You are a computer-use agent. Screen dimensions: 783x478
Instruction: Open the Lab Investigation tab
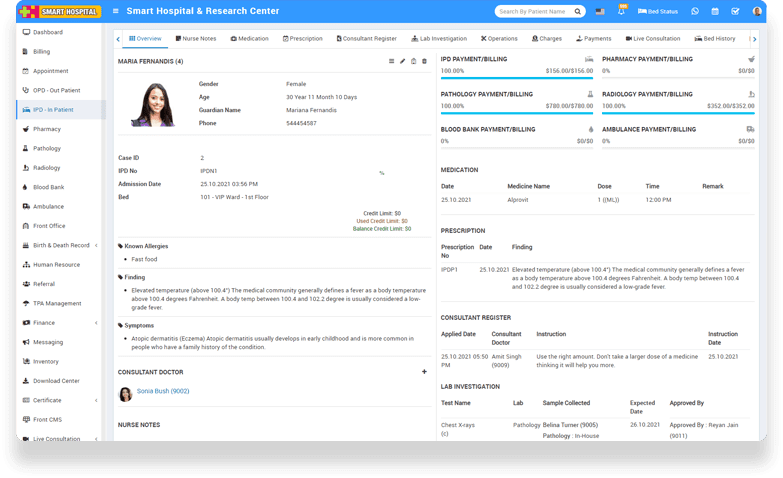point(439,38)
